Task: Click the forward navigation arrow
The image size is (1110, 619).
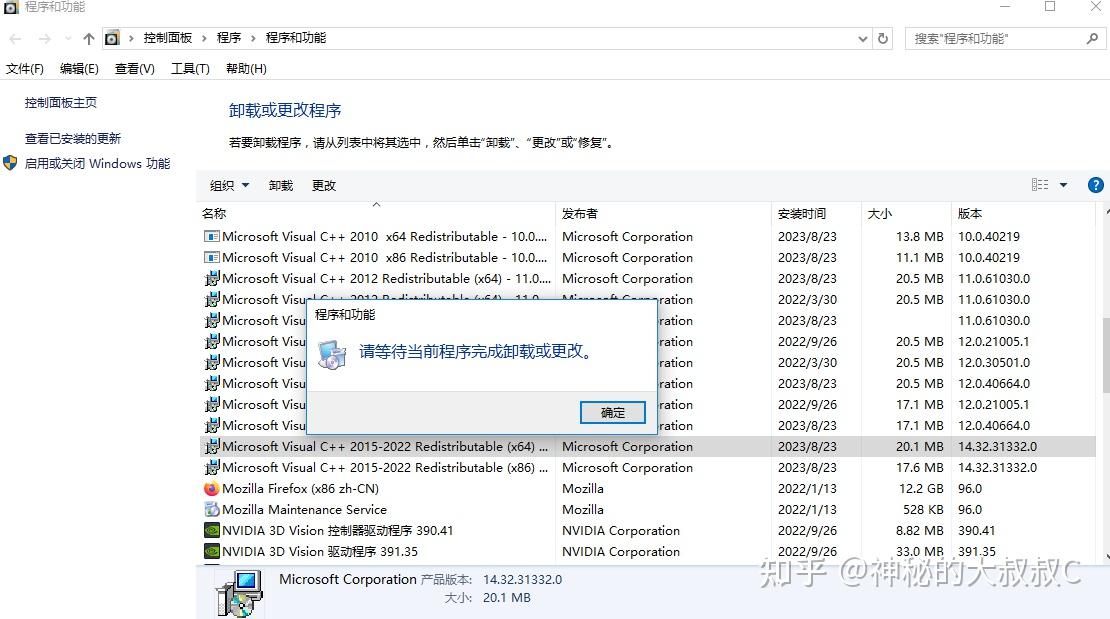Action: [x=45, y=38]
